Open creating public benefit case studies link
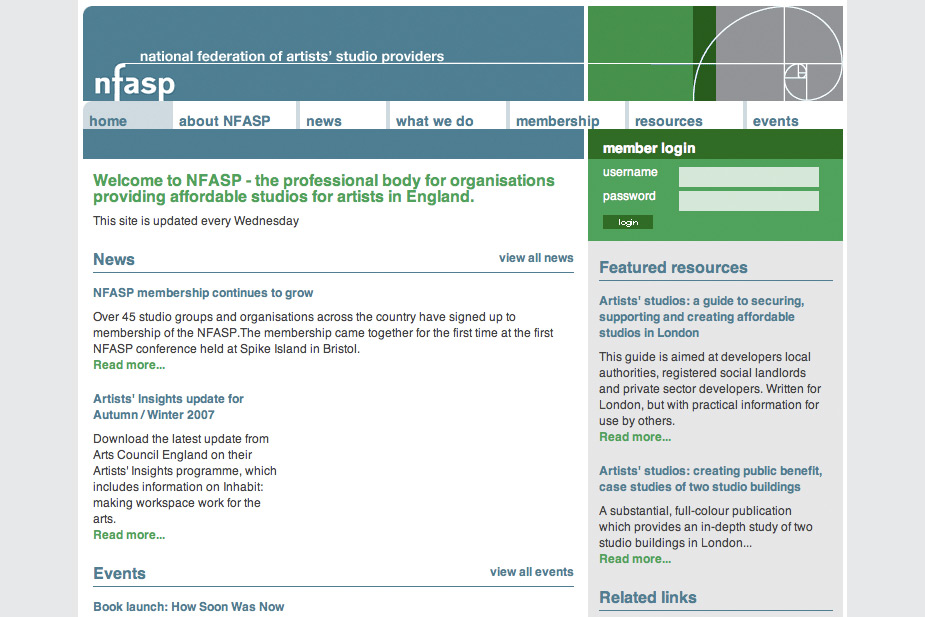925x617 pixels. 710,479
